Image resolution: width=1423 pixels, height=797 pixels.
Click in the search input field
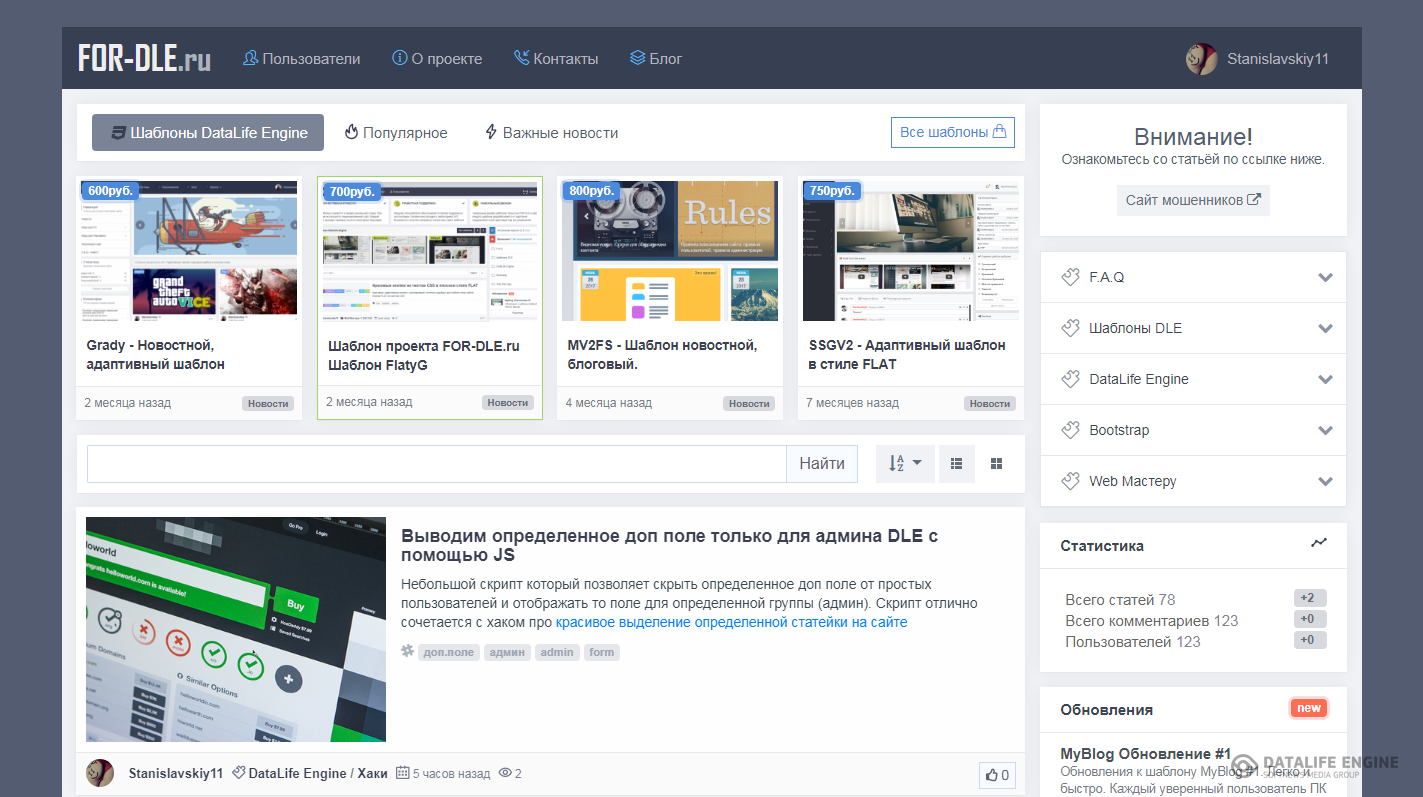[437, 464]
